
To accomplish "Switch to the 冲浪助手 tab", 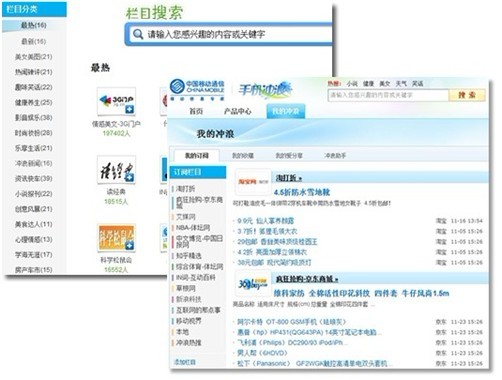I will [335, 156].
